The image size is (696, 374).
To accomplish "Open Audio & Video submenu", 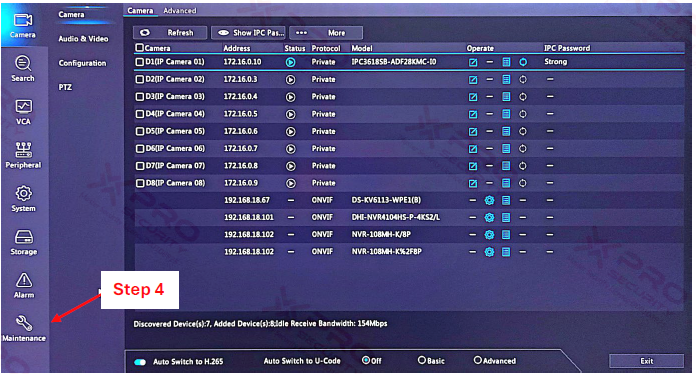I will (x=83, y=39).
